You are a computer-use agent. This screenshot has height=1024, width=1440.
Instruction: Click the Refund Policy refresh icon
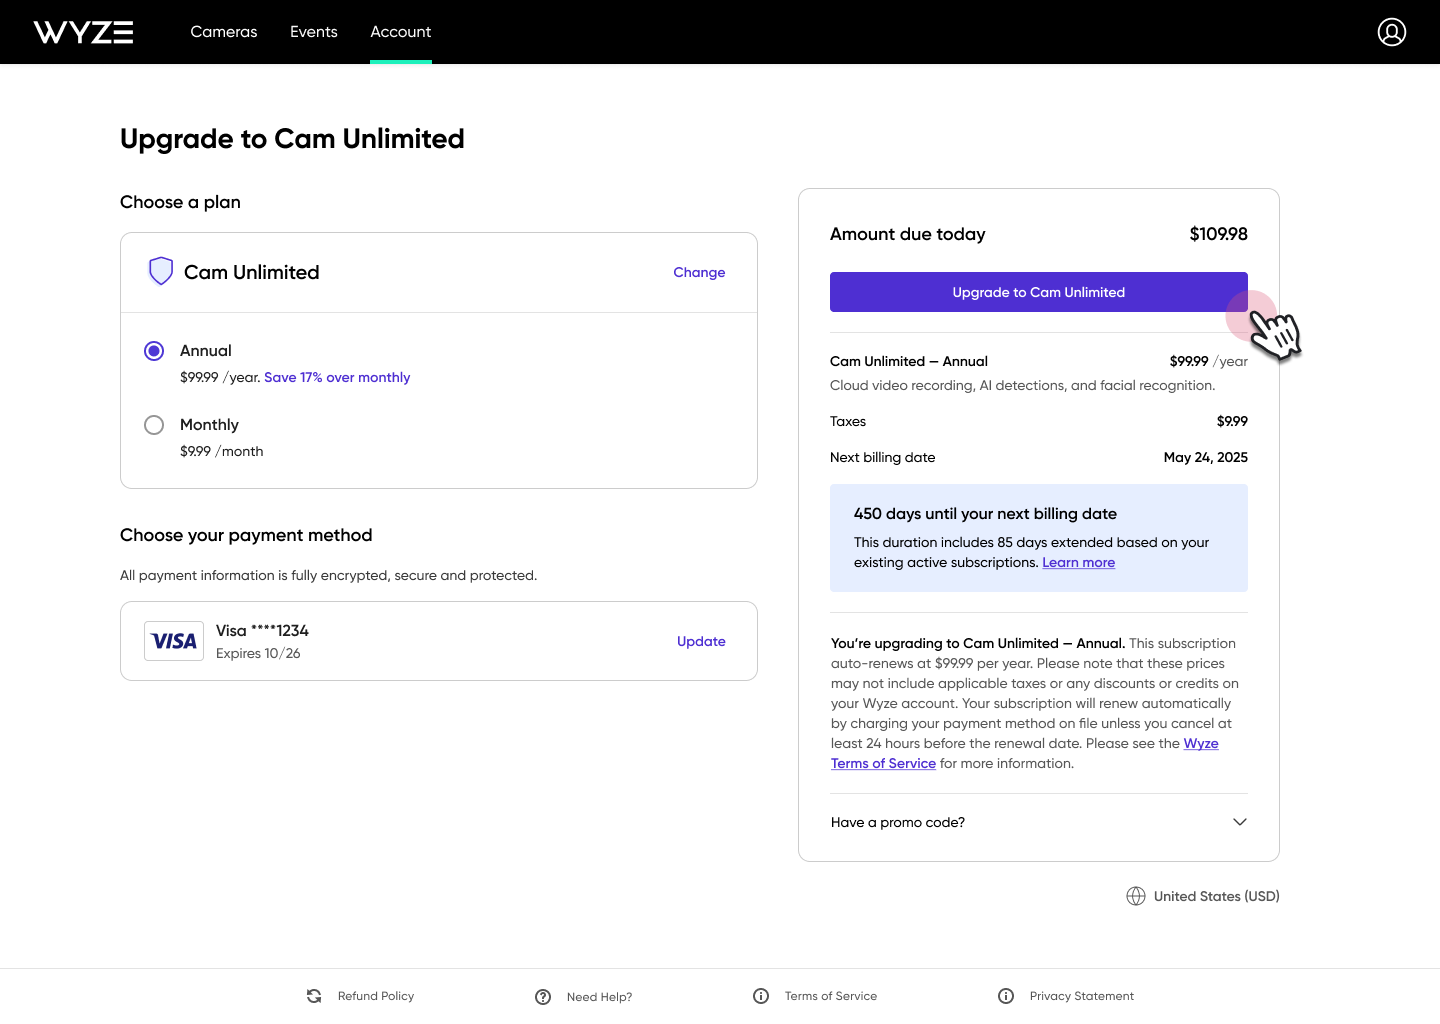click(314, 996)
